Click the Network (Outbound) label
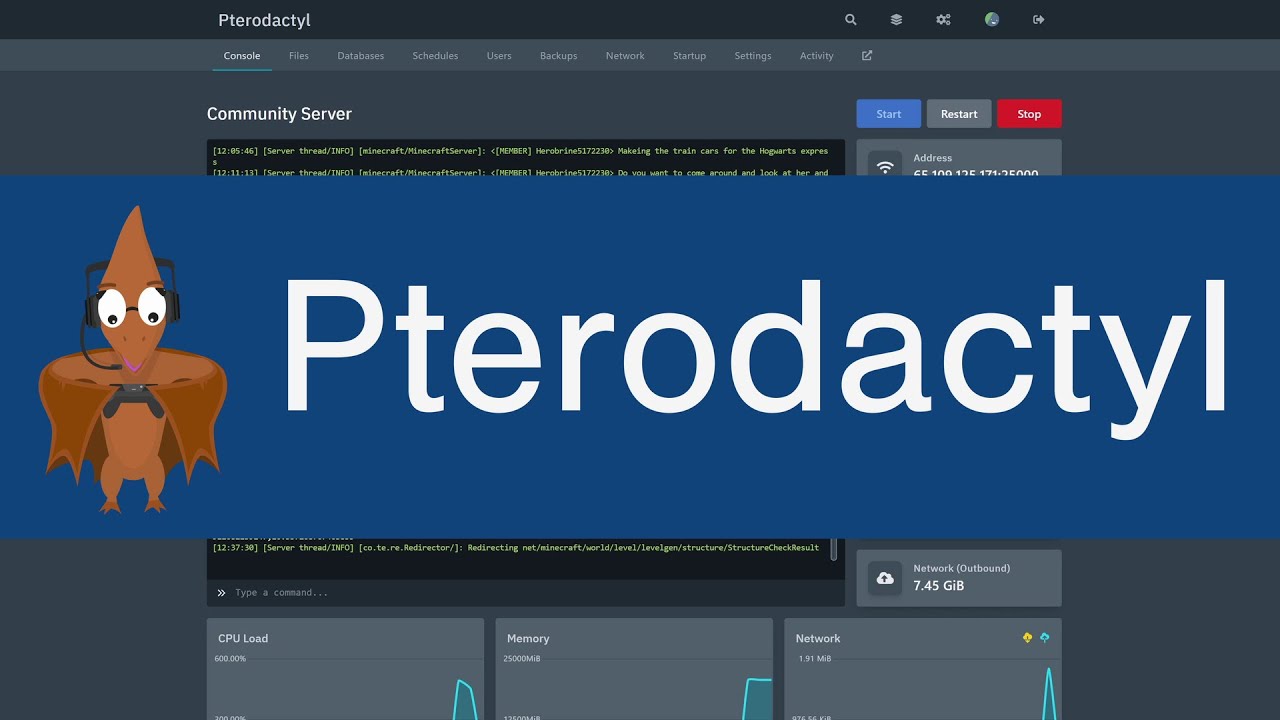 [961, 568]
